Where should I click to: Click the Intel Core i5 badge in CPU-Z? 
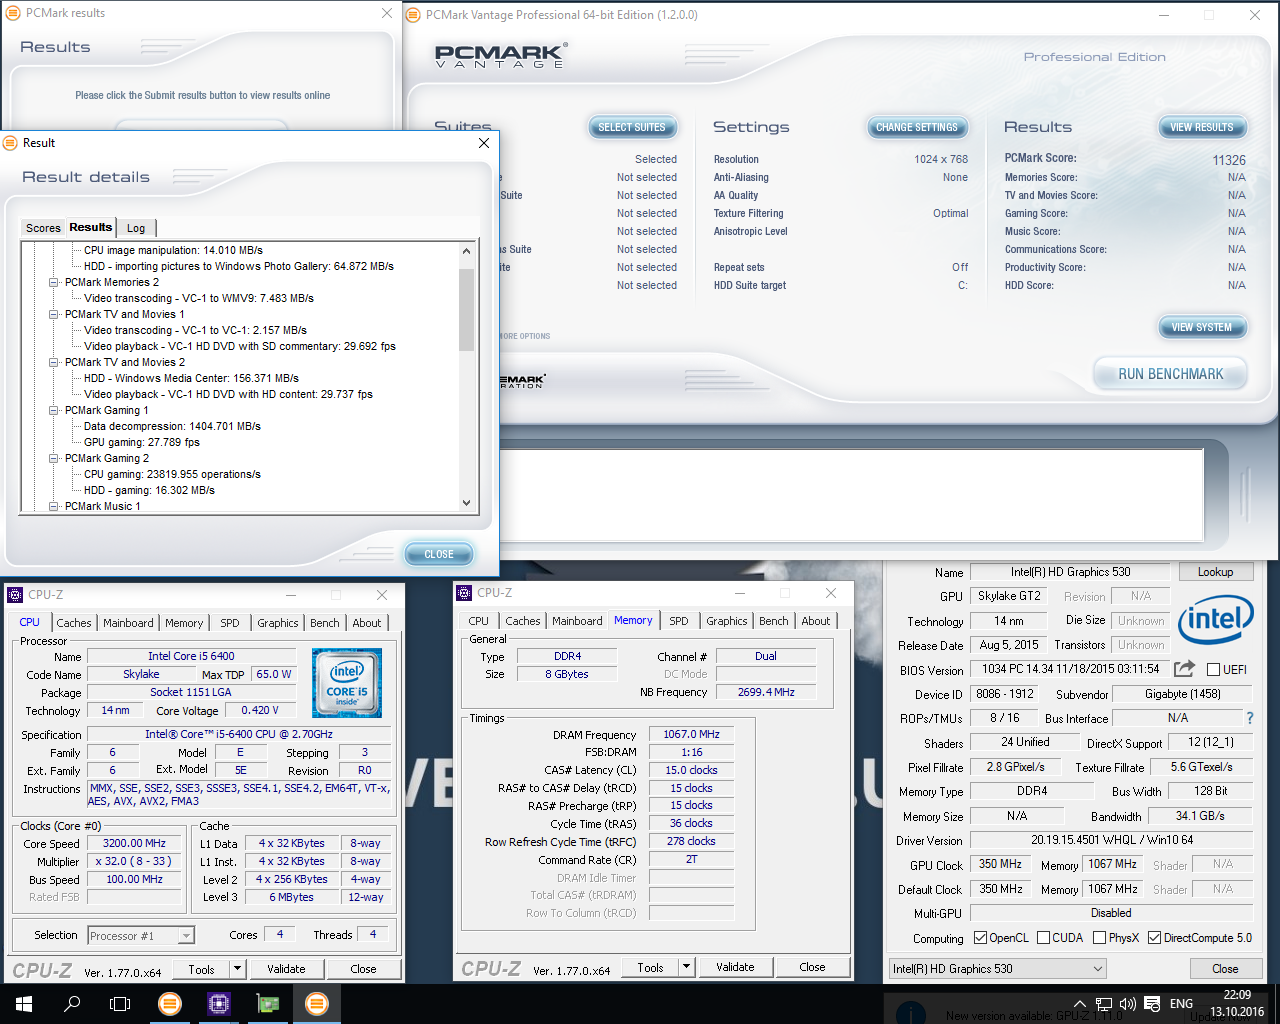(x=347, y=683)
